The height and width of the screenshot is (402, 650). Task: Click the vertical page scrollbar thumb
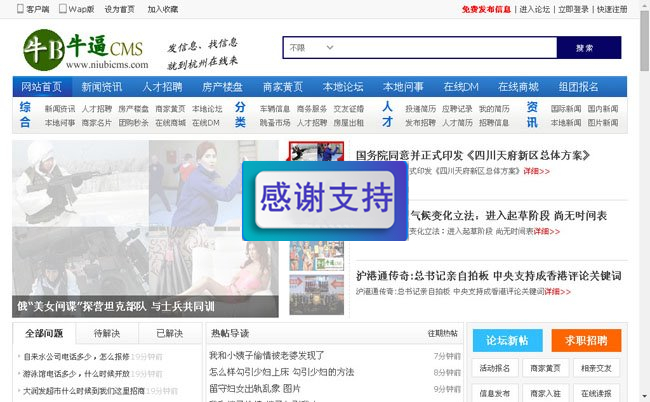coord(645,41)
